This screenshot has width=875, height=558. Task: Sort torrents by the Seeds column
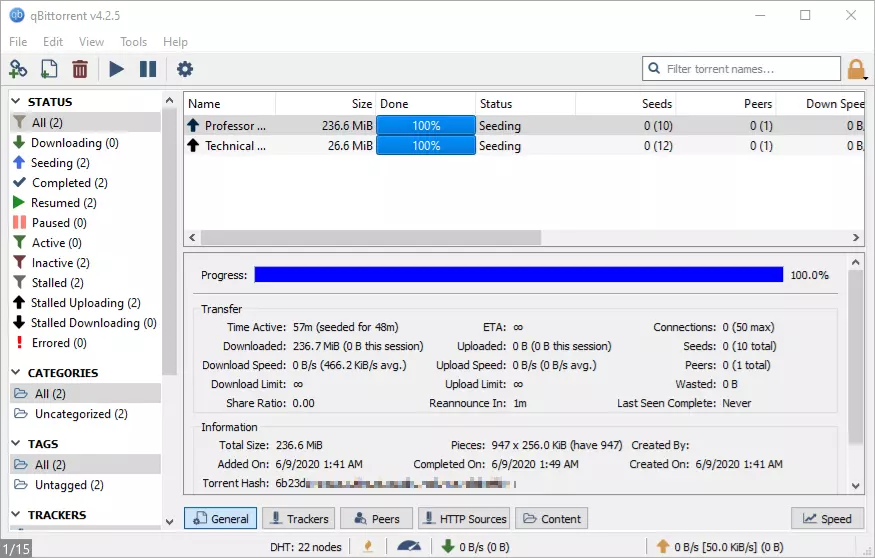coord(625,104)
